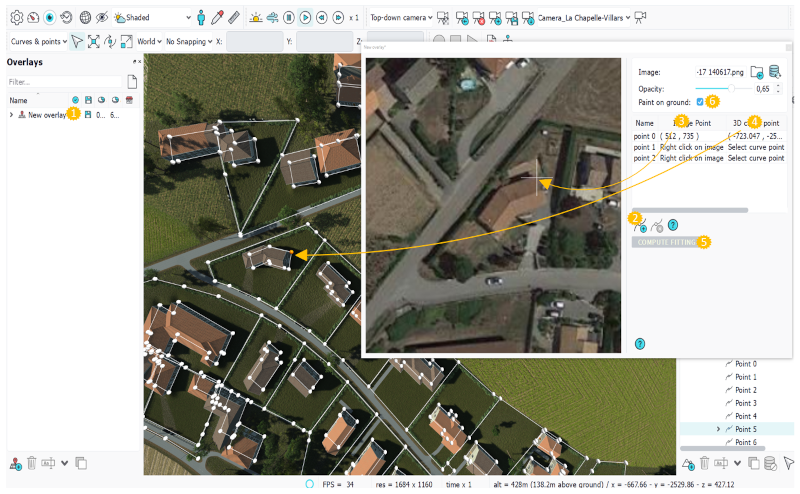
Task: Click the sun lighting icon
Action: (x=254, y=18)
